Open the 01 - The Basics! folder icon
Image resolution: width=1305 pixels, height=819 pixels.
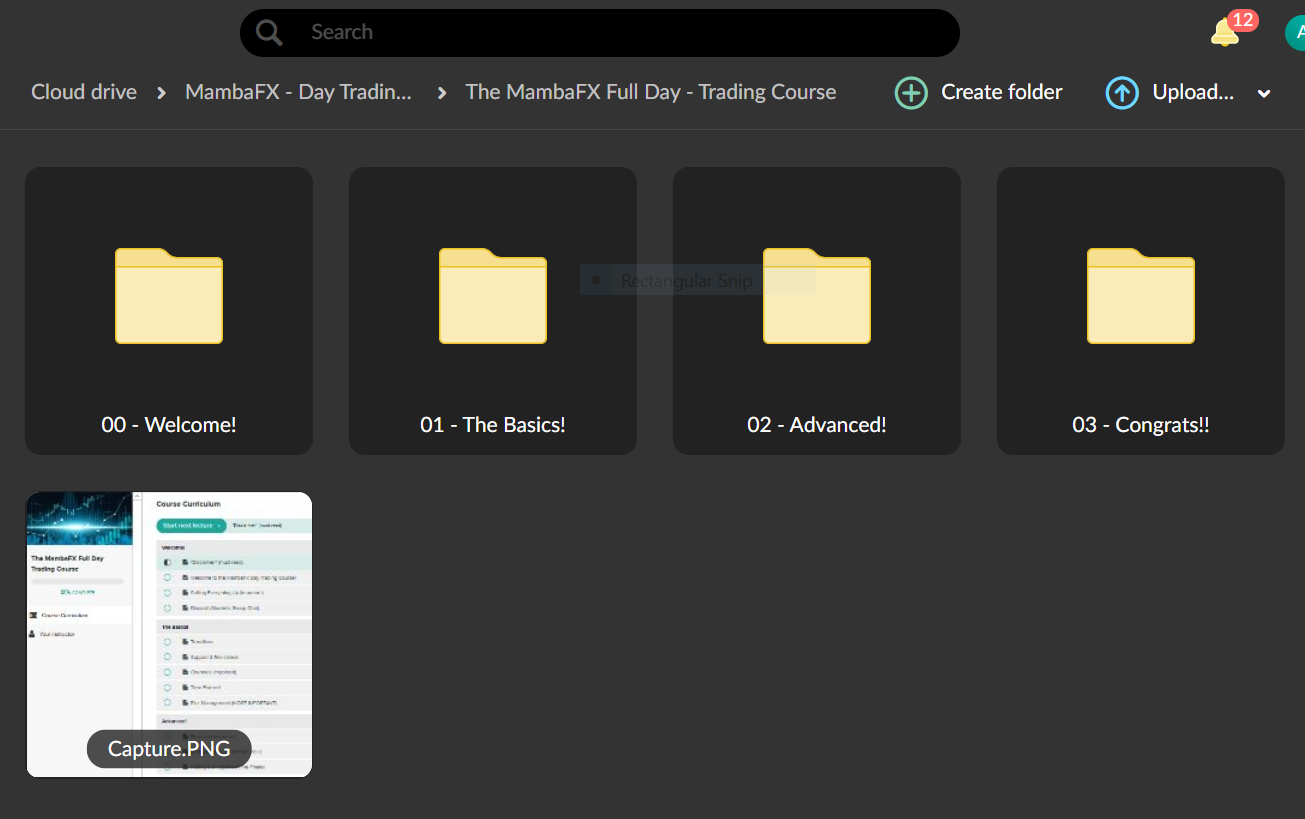click(x=493, y=296)
